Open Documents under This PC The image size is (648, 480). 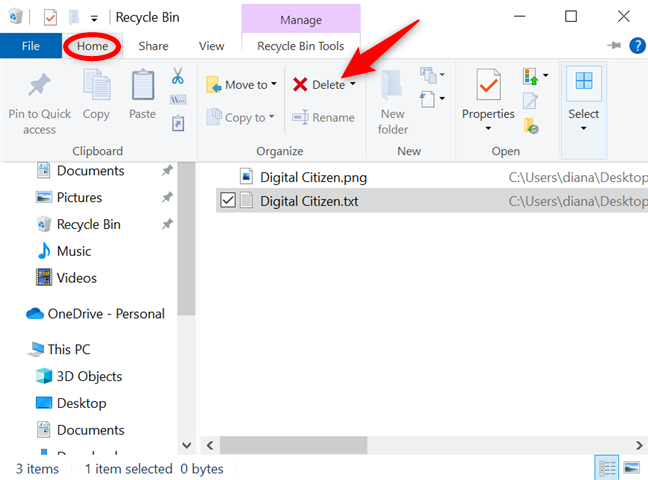pyautogui.click(x=91, y=430)
